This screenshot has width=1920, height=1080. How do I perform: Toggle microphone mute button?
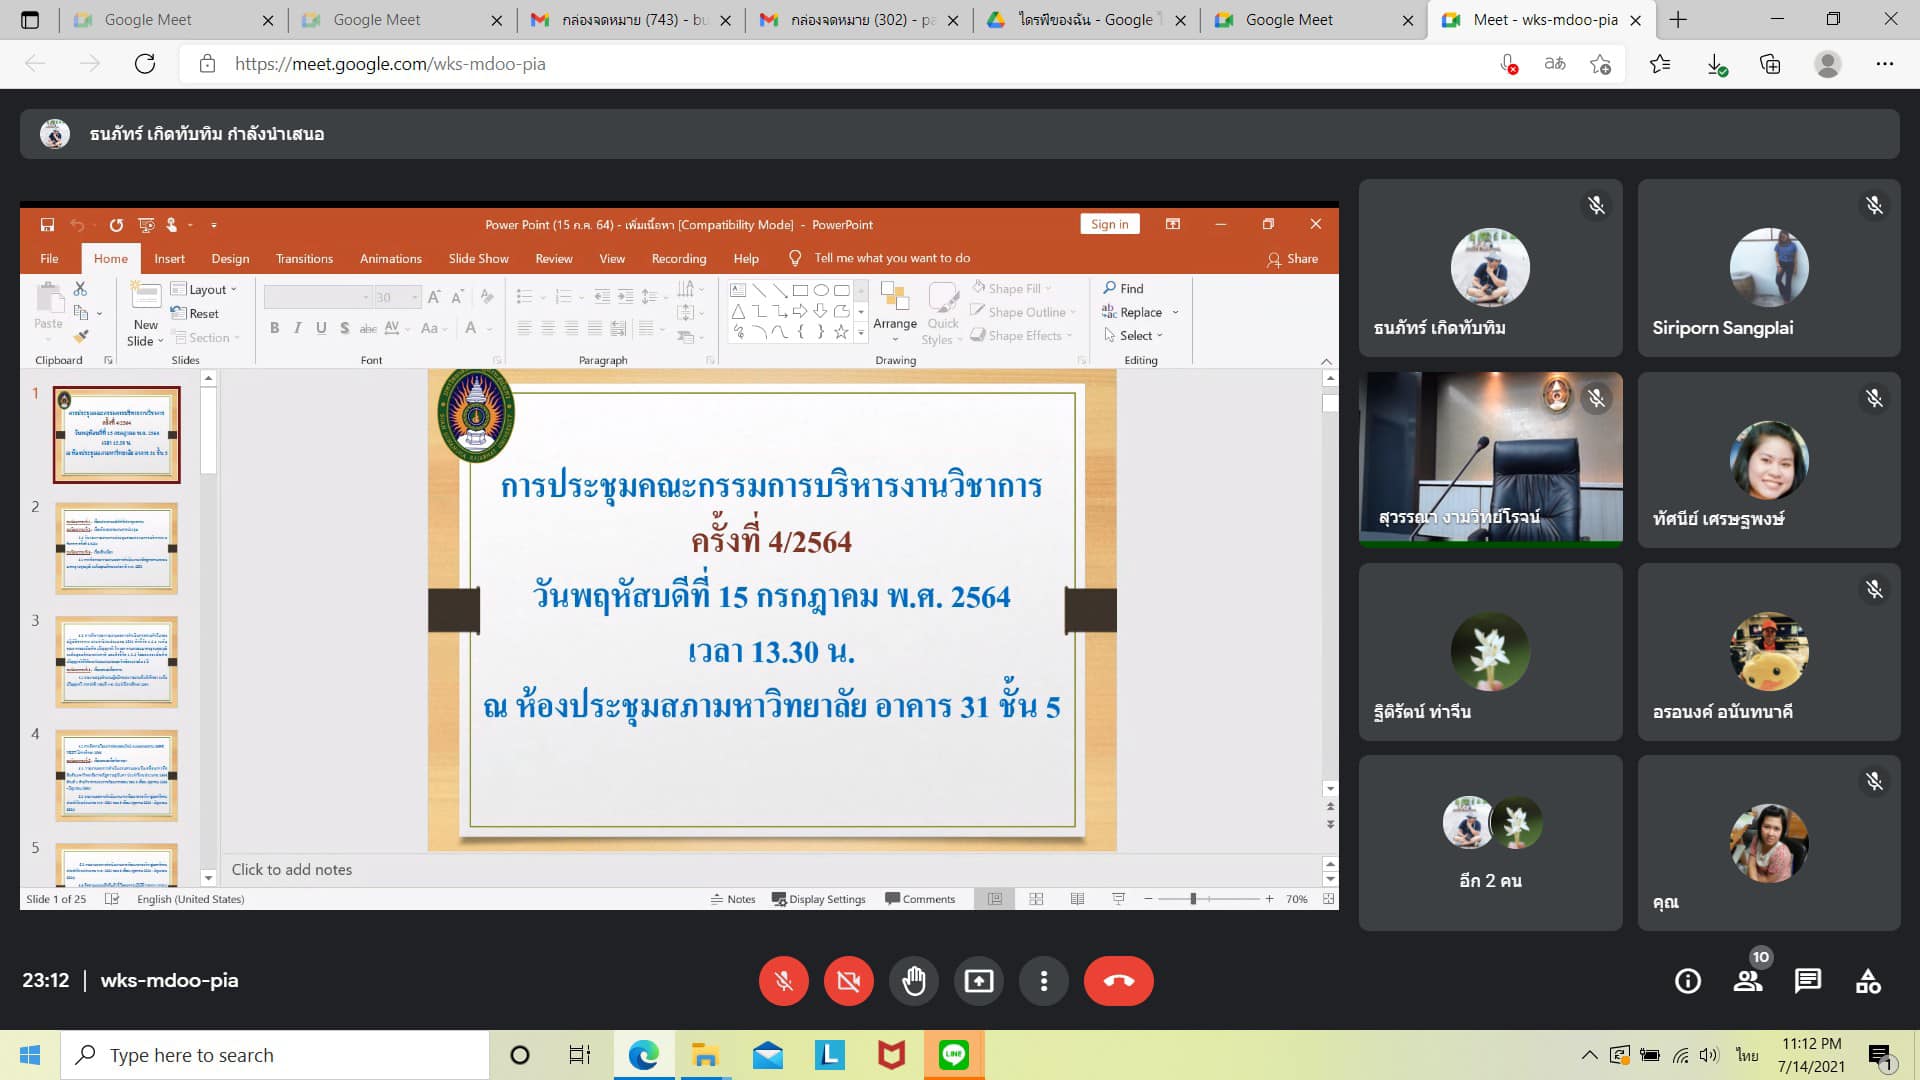click(783, 981)
